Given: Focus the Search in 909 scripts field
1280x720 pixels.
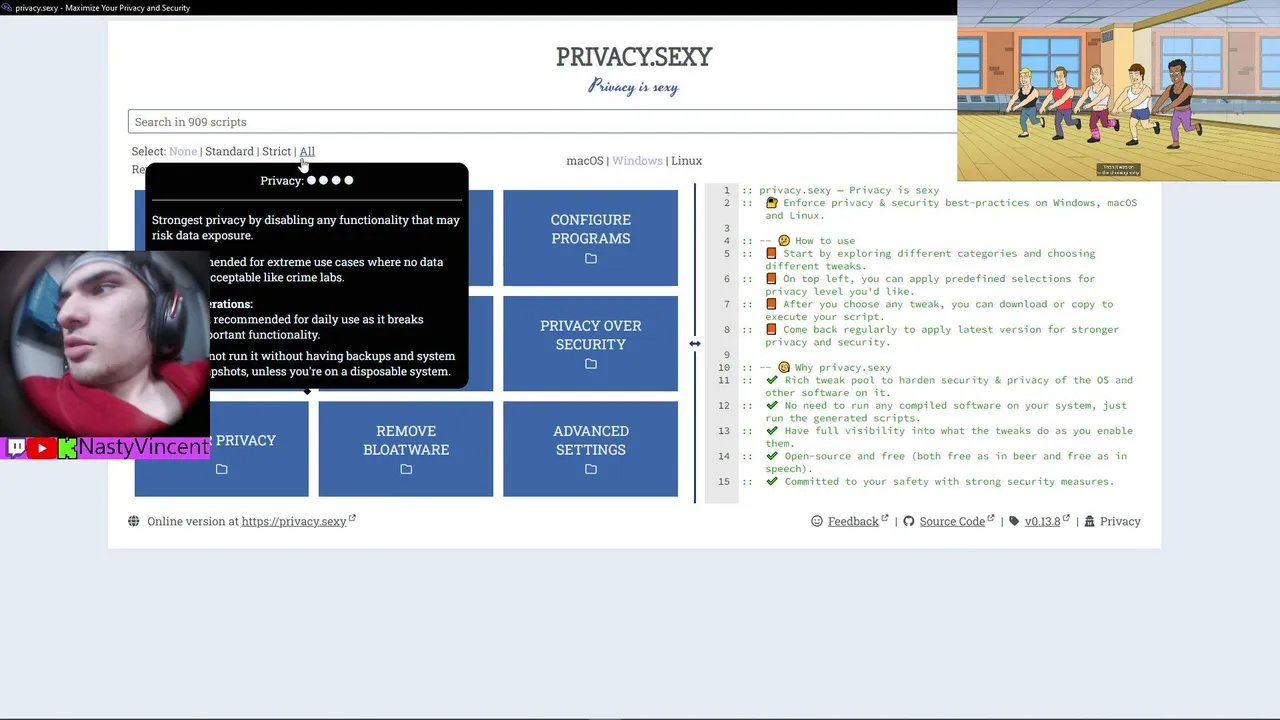Looking at the screenshot, I should [543, 122].
